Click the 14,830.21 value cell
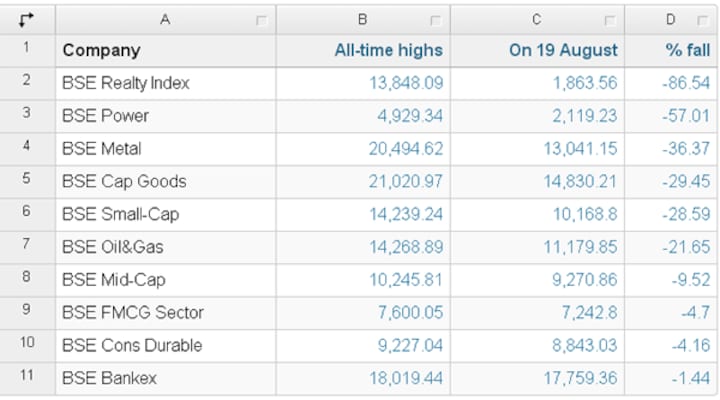The width and height of the screenshot is (720, 400). tap(537, 182)
